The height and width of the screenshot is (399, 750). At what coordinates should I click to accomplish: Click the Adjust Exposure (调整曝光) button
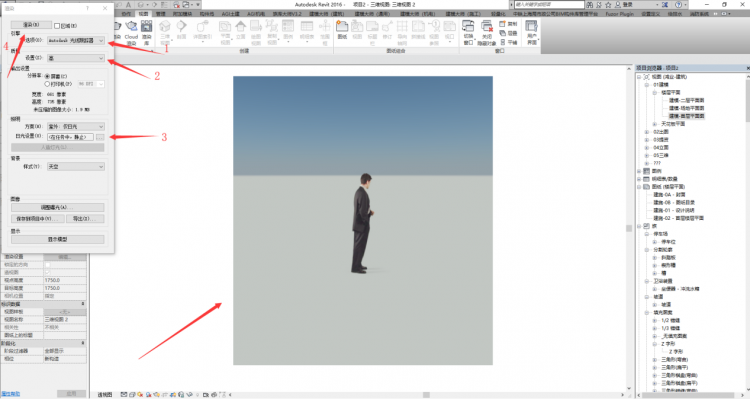[57, 207]
